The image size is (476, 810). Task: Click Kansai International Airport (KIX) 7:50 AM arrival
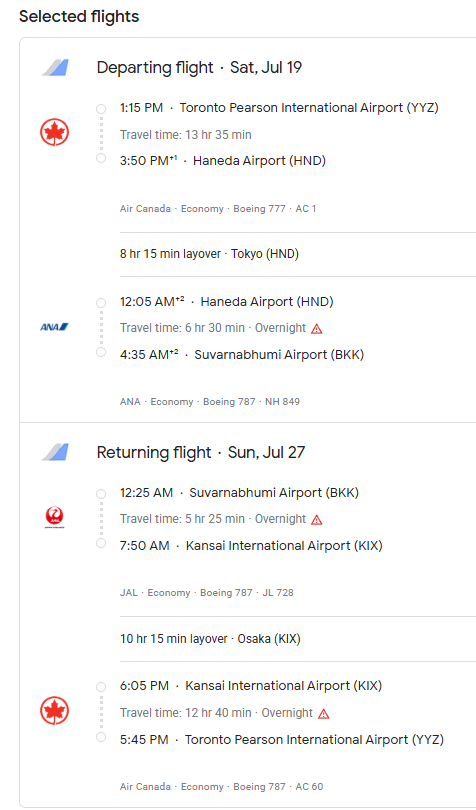point(284,546)
